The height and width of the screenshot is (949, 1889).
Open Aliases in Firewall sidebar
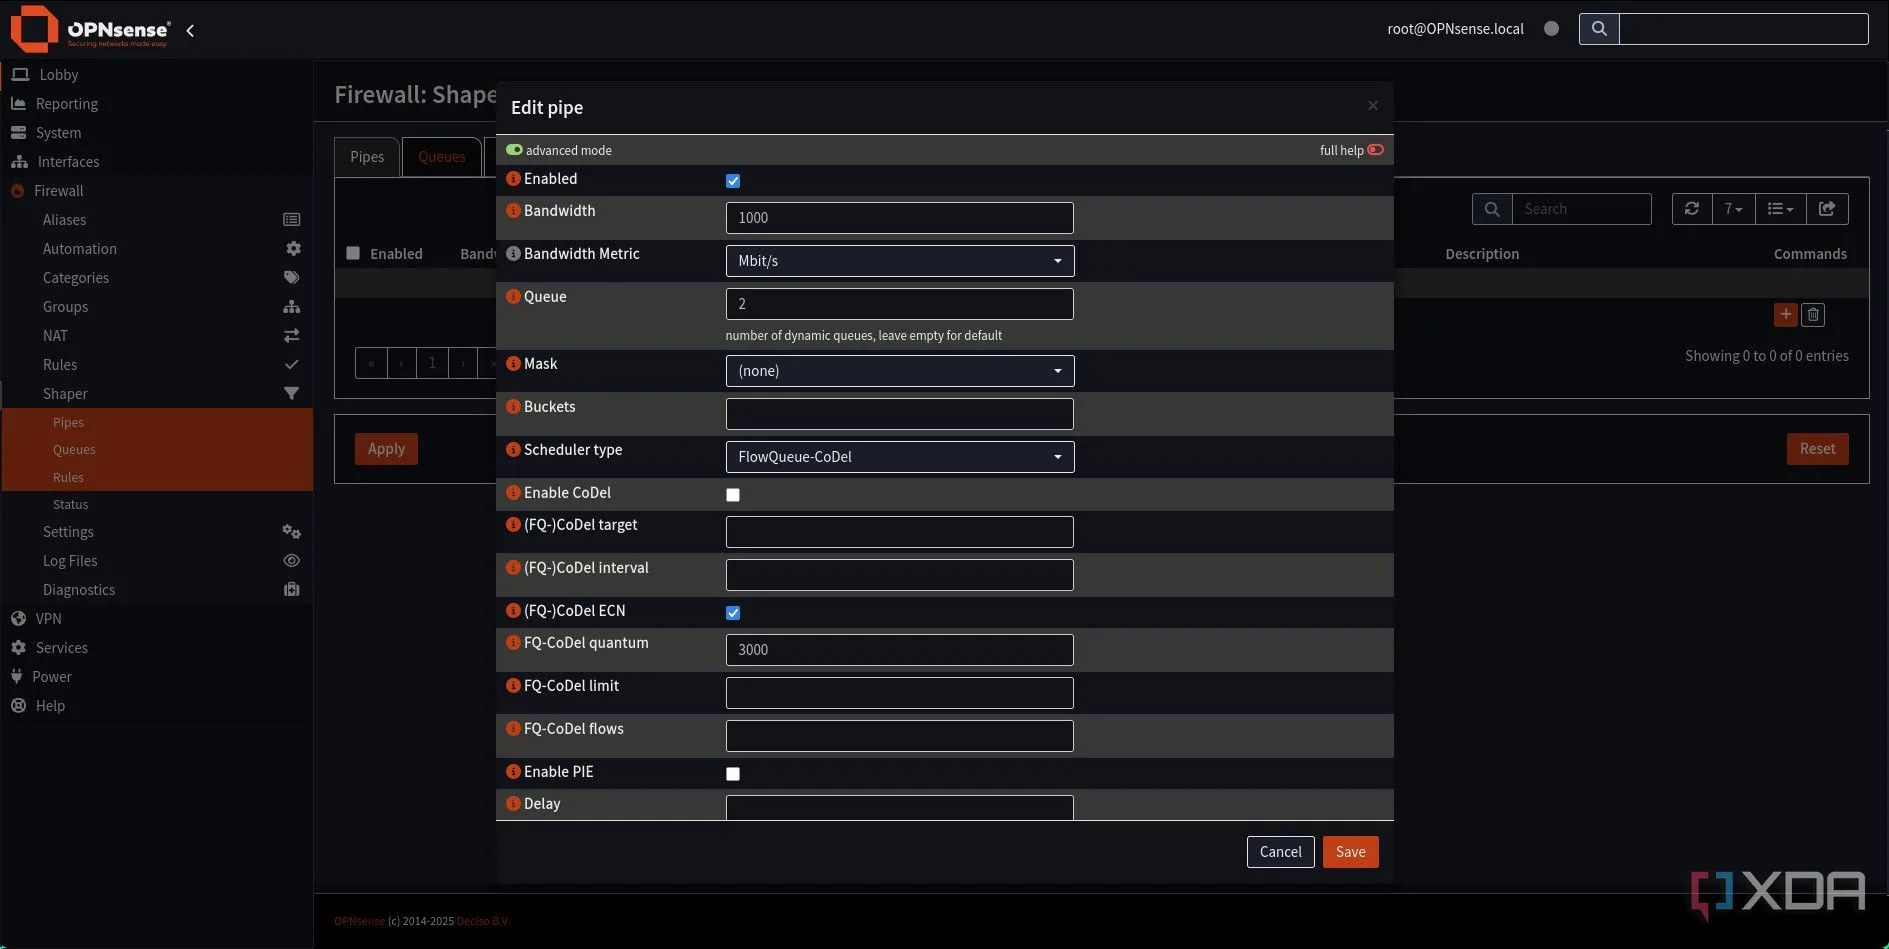click(64, 220)
